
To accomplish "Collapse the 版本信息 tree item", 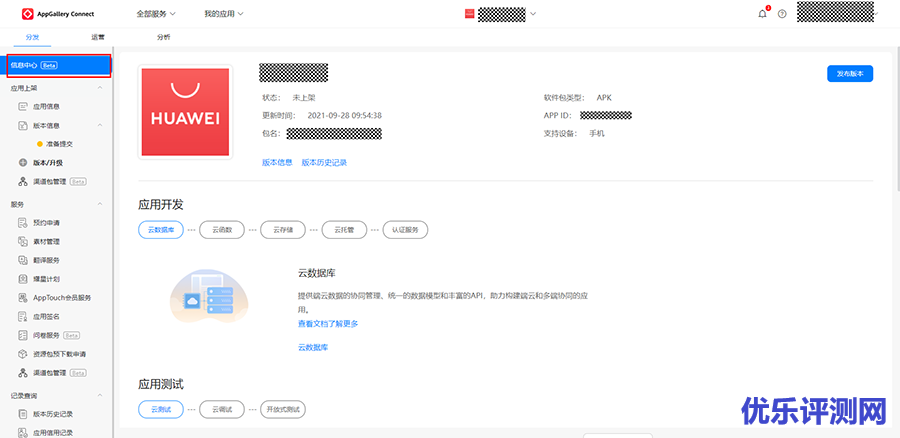I will (100, 126).
